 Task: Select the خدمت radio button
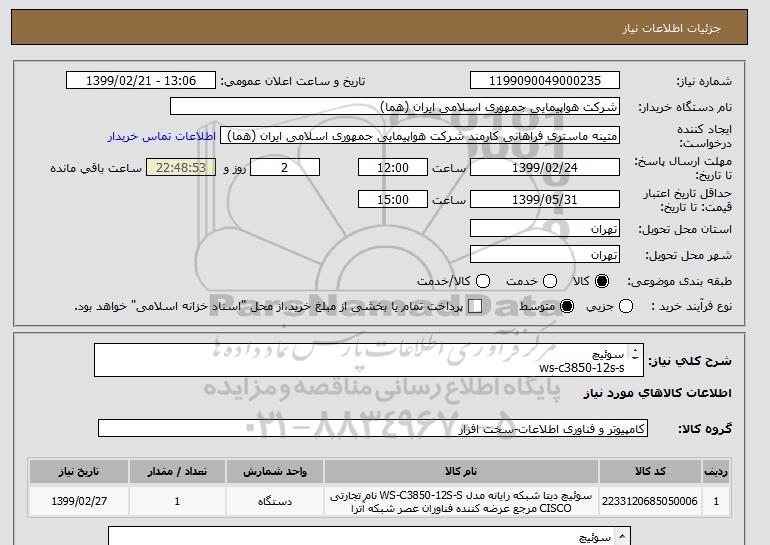(550, 281)
